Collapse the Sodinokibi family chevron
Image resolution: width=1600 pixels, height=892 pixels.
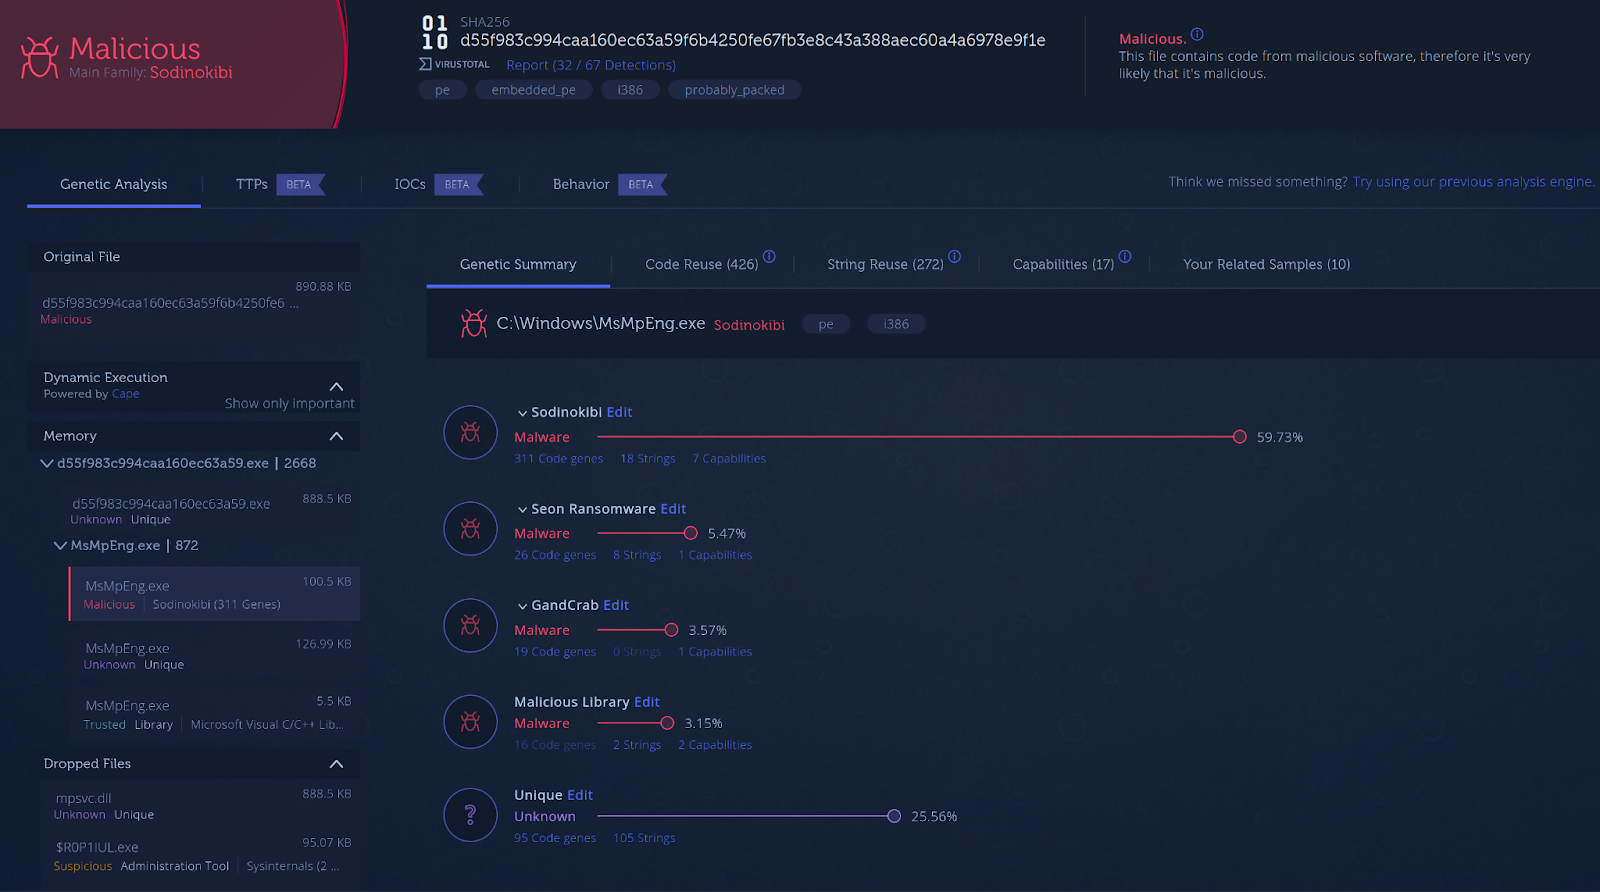click(522, 413)
